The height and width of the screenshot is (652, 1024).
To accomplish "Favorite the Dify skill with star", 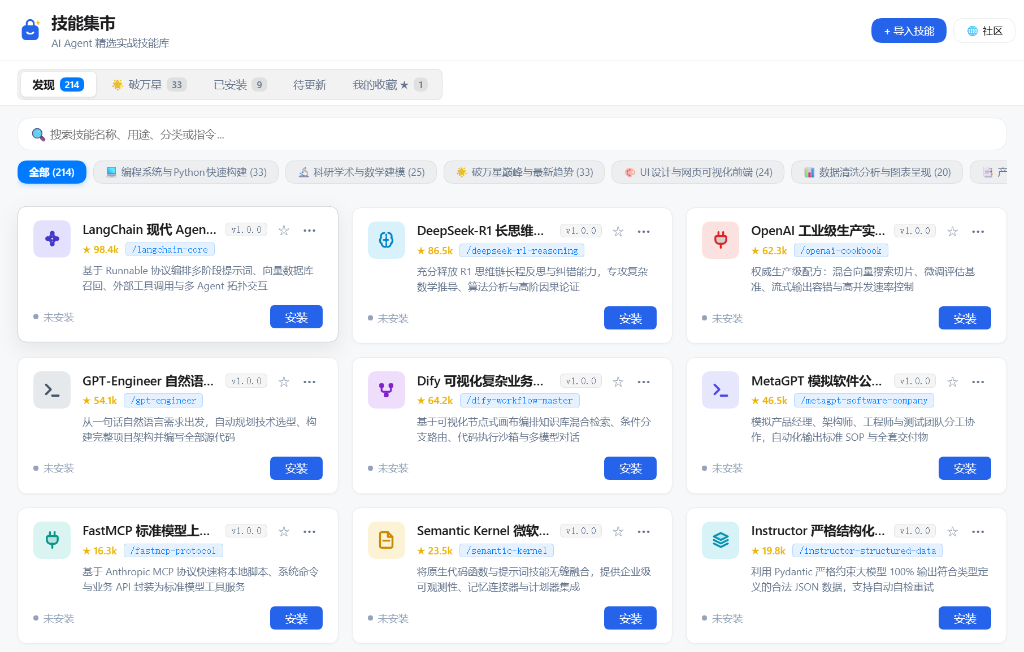I will tap(618, 382).
